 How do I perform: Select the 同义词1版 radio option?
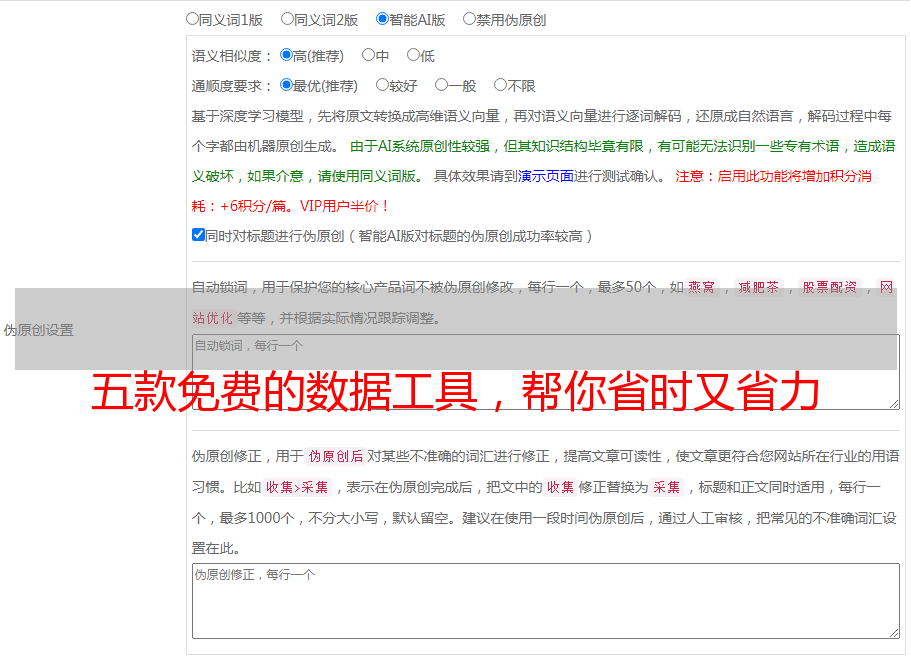192,19
